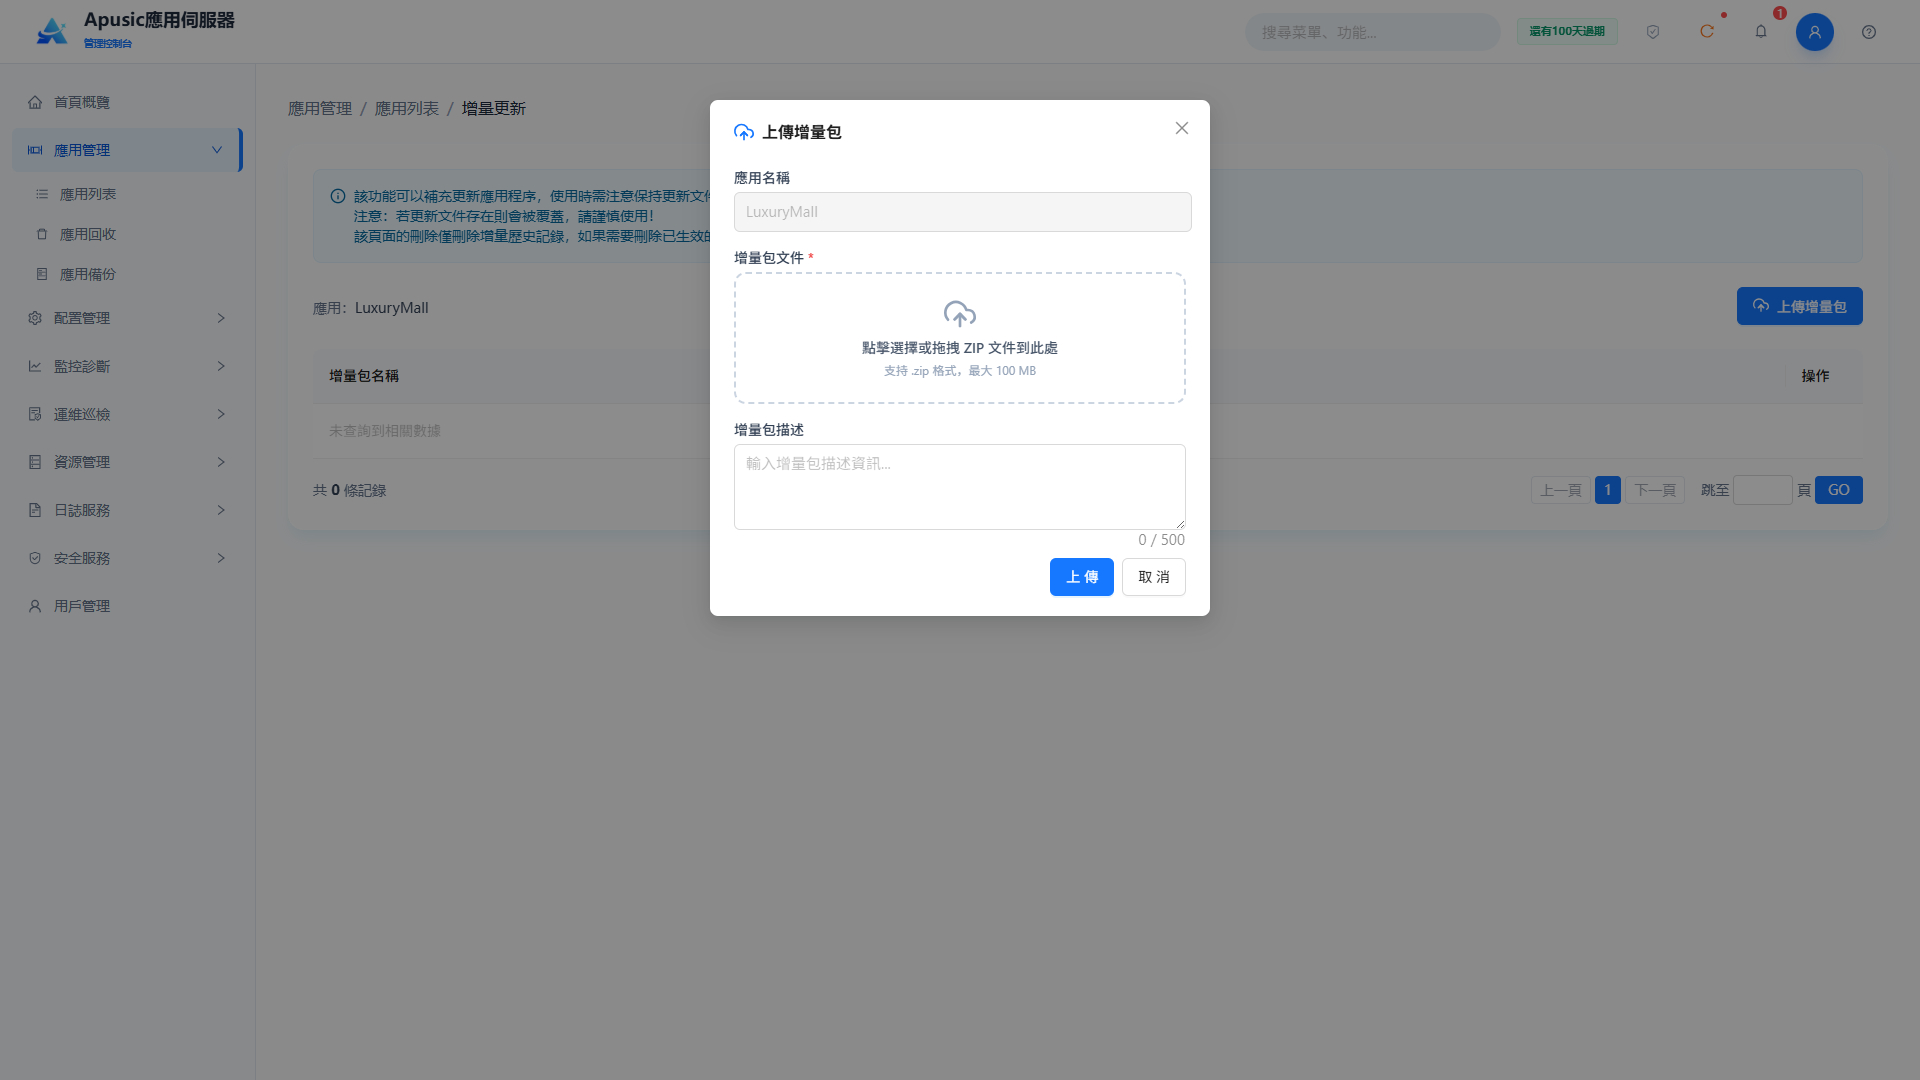
Task: Close the 上傳增量包 dialog
Action: (x=1182, y=128)
